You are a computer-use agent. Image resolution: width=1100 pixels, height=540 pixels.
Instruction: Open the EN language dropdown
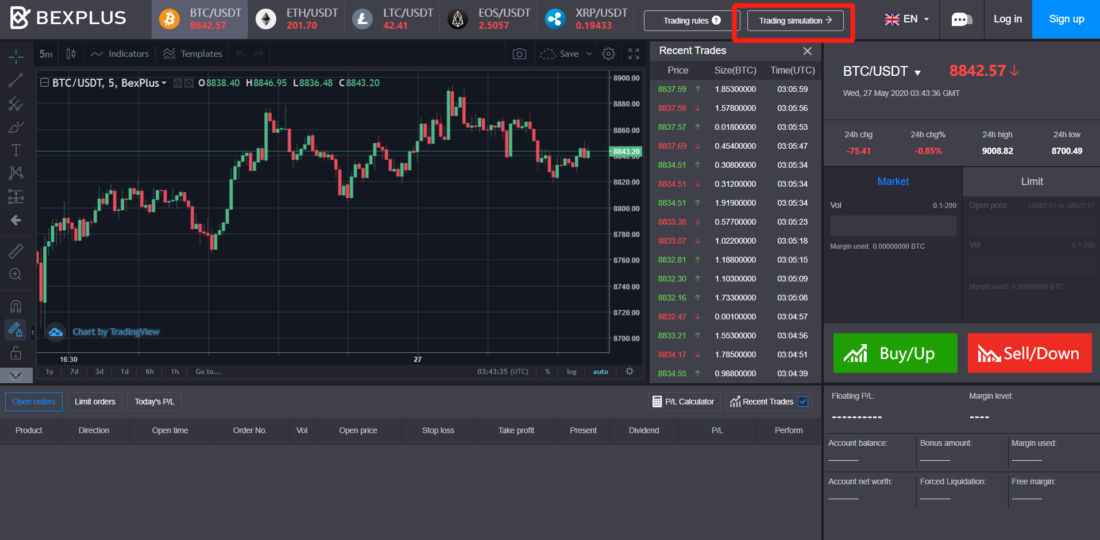point(907,19)
